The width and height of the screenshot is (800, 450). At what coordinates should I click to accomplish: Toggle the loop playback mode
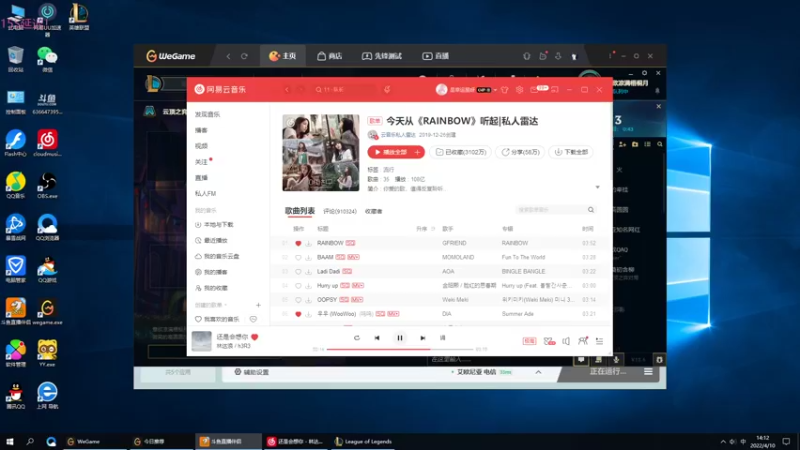pyautogui.click(x=357, y=338)
